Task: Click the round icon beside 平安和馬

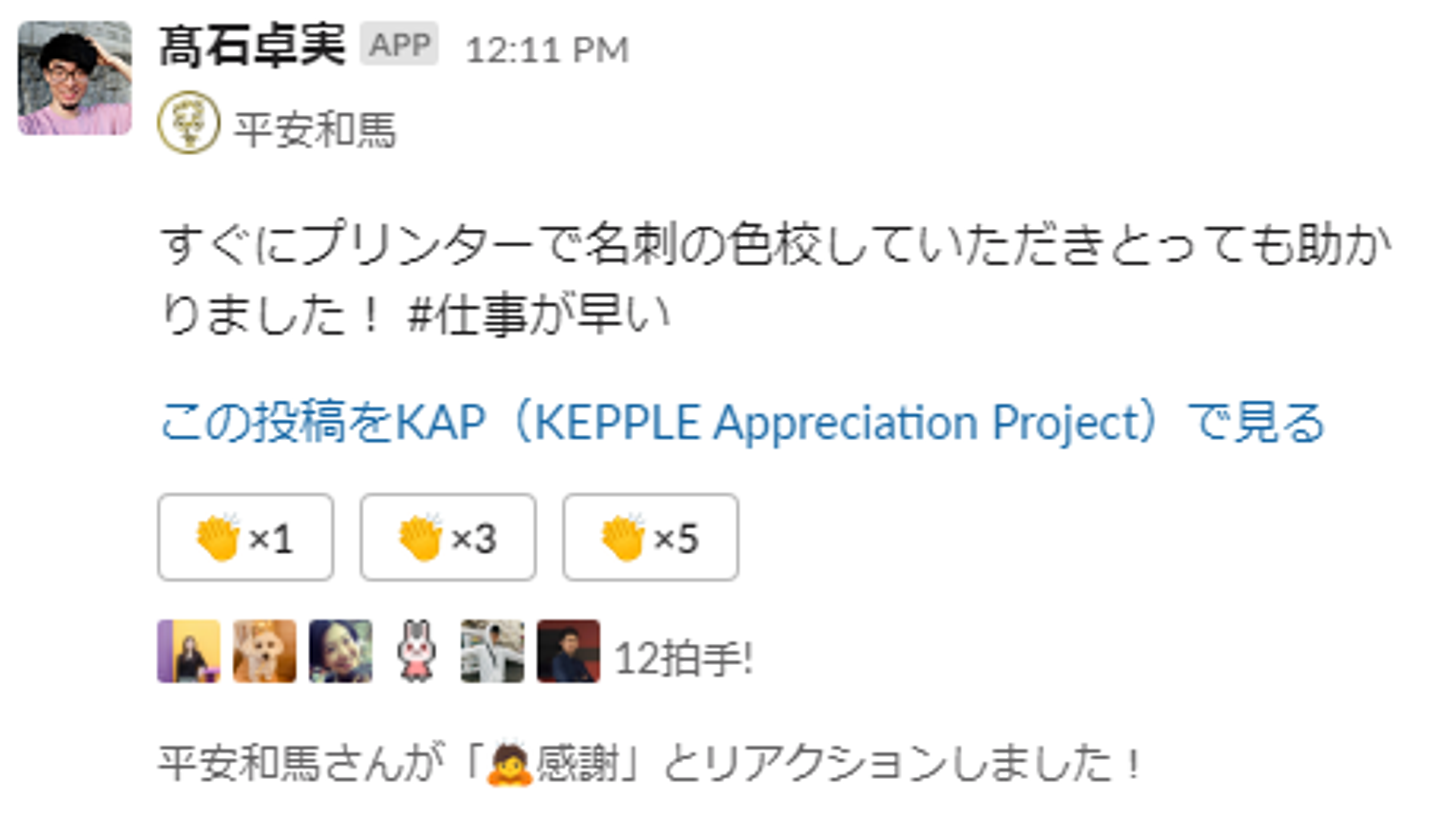Action: click(x=188, y=123)
